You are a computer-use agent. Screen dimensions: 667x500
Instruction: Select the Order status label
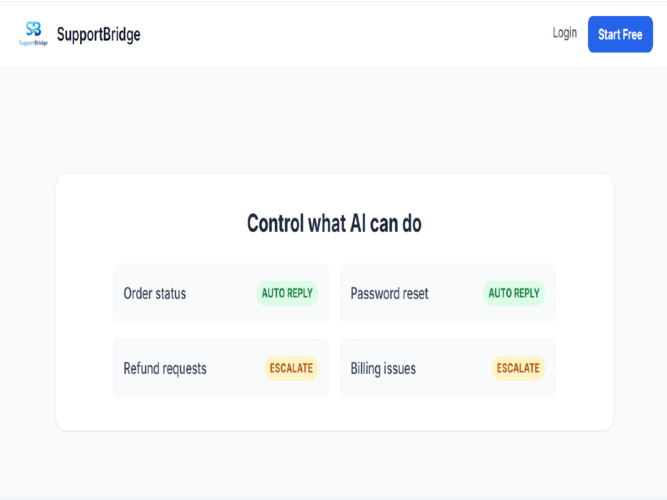155,294
